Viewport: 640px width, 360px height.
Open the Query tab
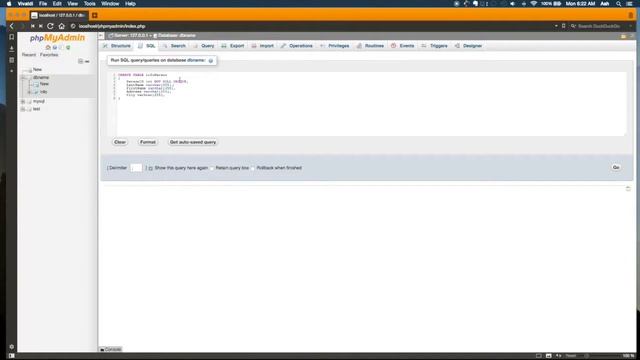coord(204,46)
